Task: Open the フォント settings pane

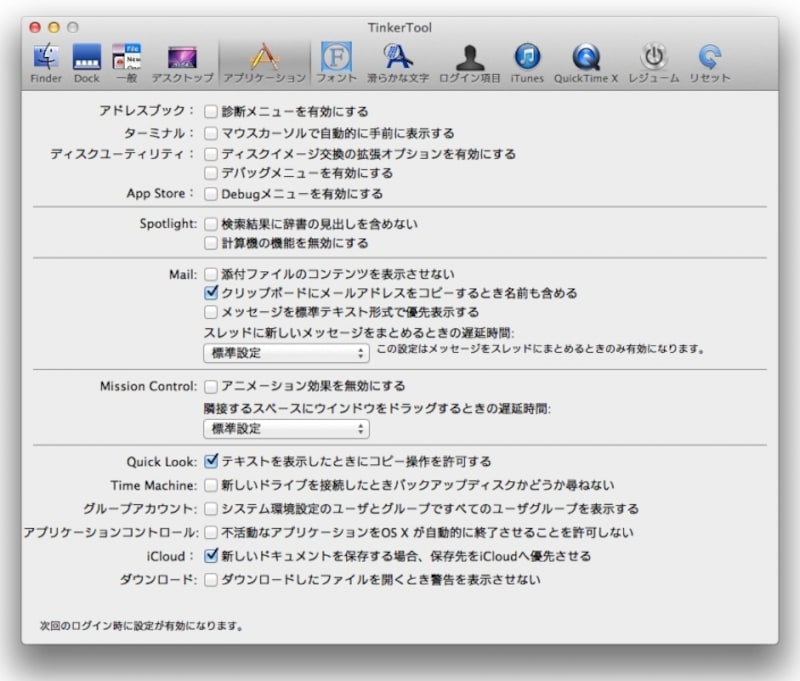Action: [x=337, y=62]
